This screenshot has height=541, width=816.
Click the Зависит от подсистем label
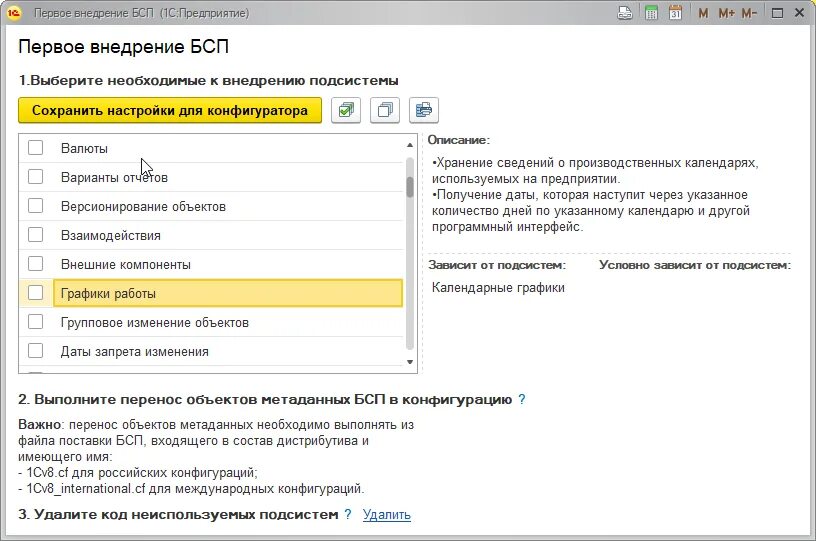[497, 265]
